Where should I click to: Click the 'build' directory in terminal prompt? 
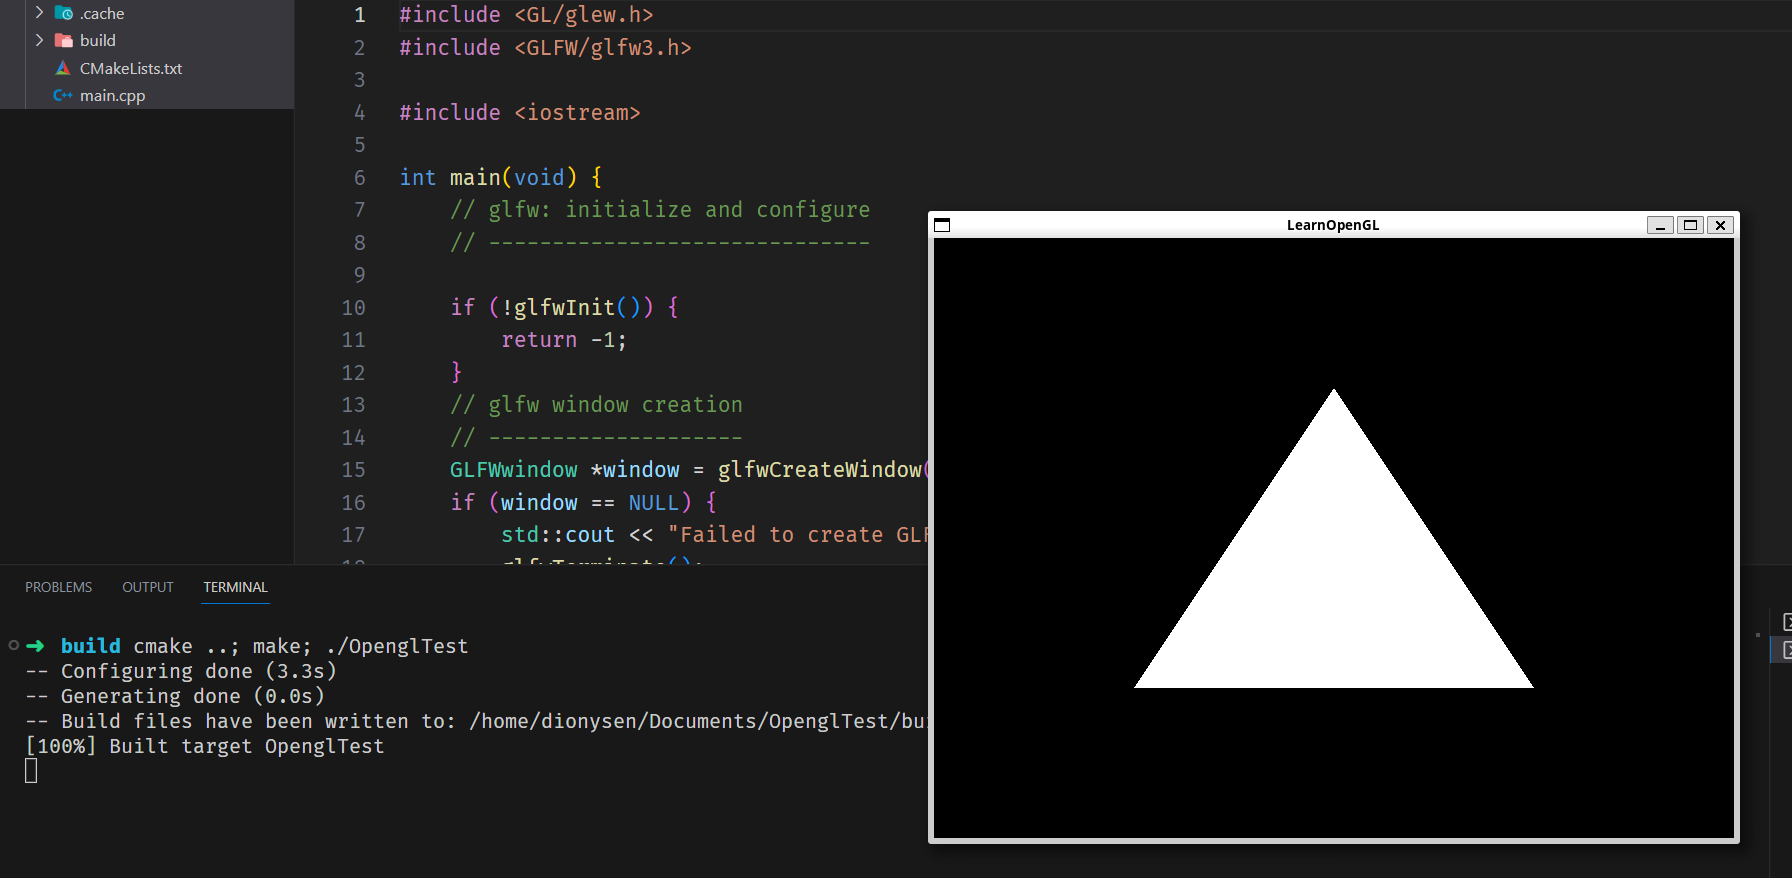[x=91, y=646]
